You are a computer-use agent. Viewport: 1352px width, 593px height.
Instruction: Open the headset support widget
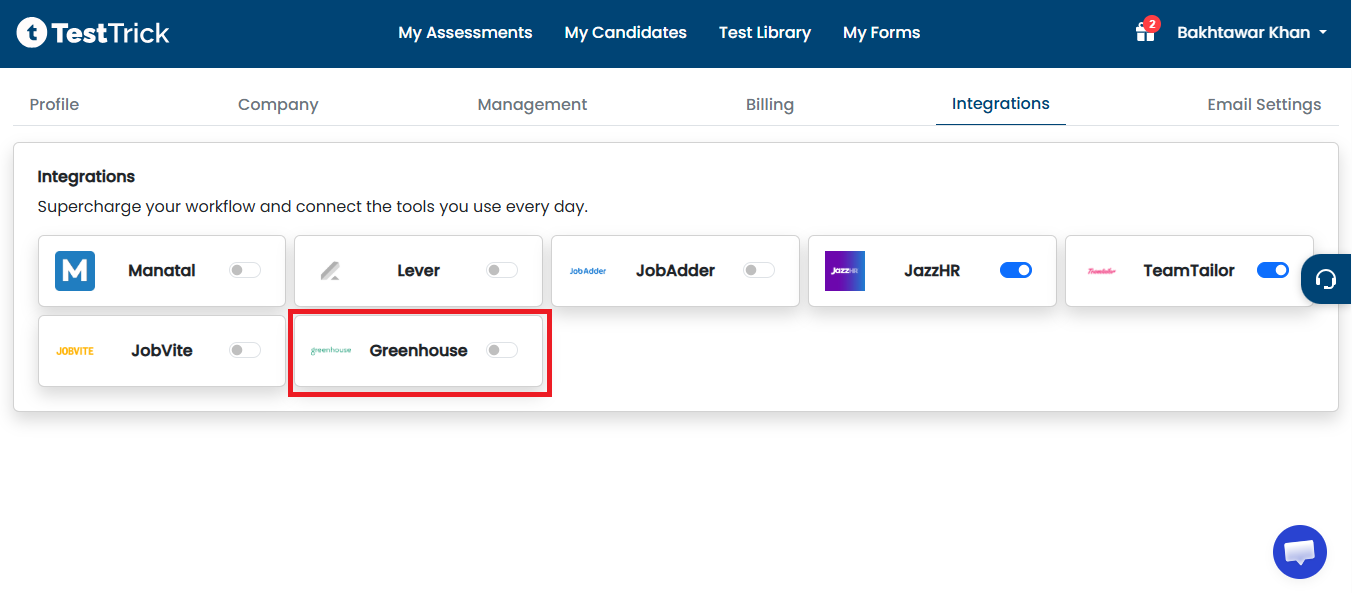click(1327, 279)
